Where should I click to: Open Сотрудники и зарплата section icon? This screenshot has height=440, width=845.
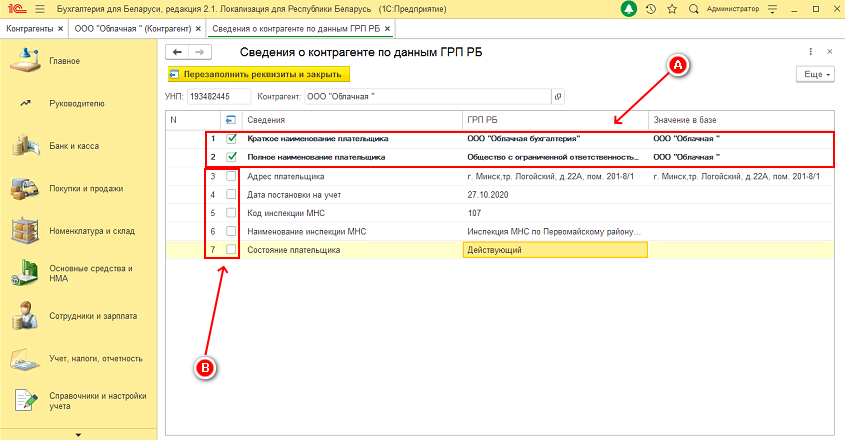pos(25,315)
